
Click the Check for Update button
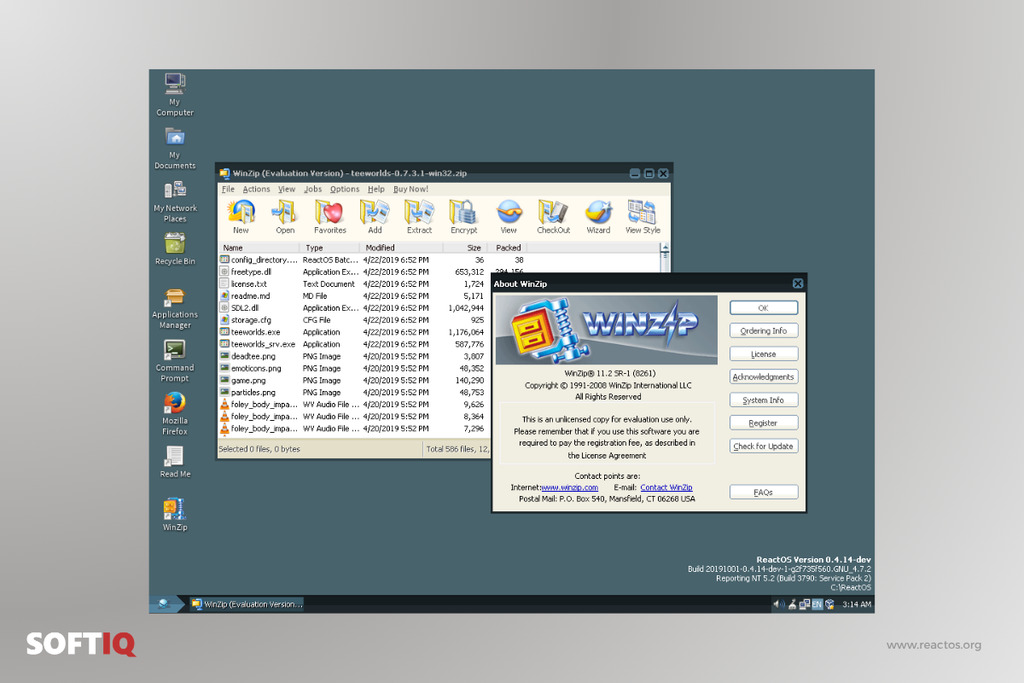pos(763,446)
